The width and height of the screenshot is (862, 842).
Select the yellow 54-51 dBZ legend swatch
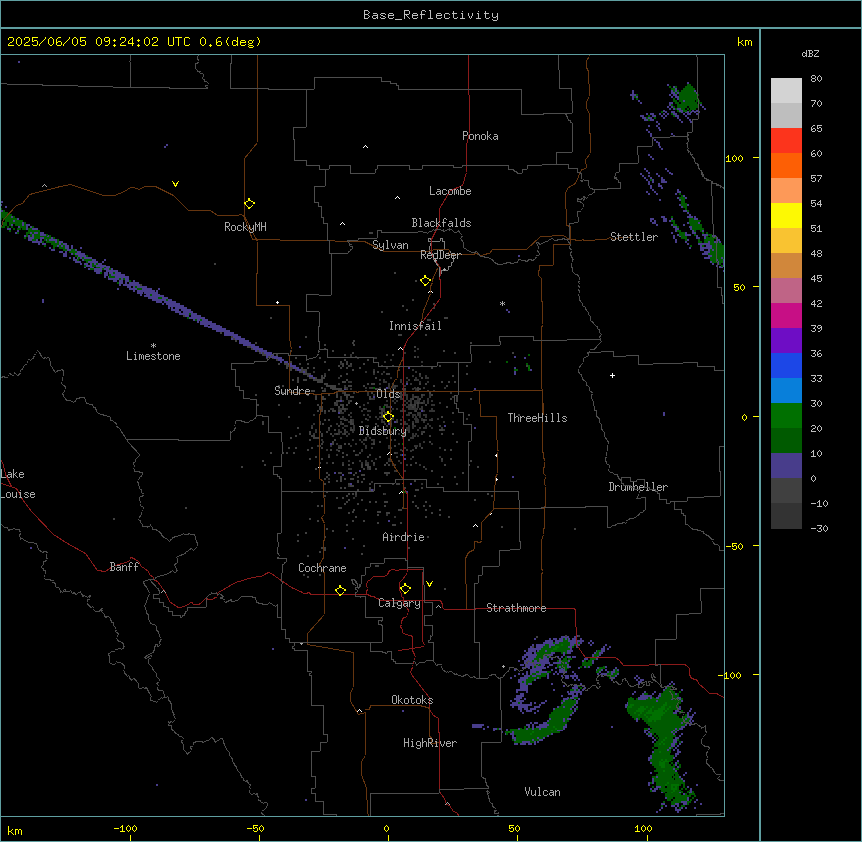786,215
